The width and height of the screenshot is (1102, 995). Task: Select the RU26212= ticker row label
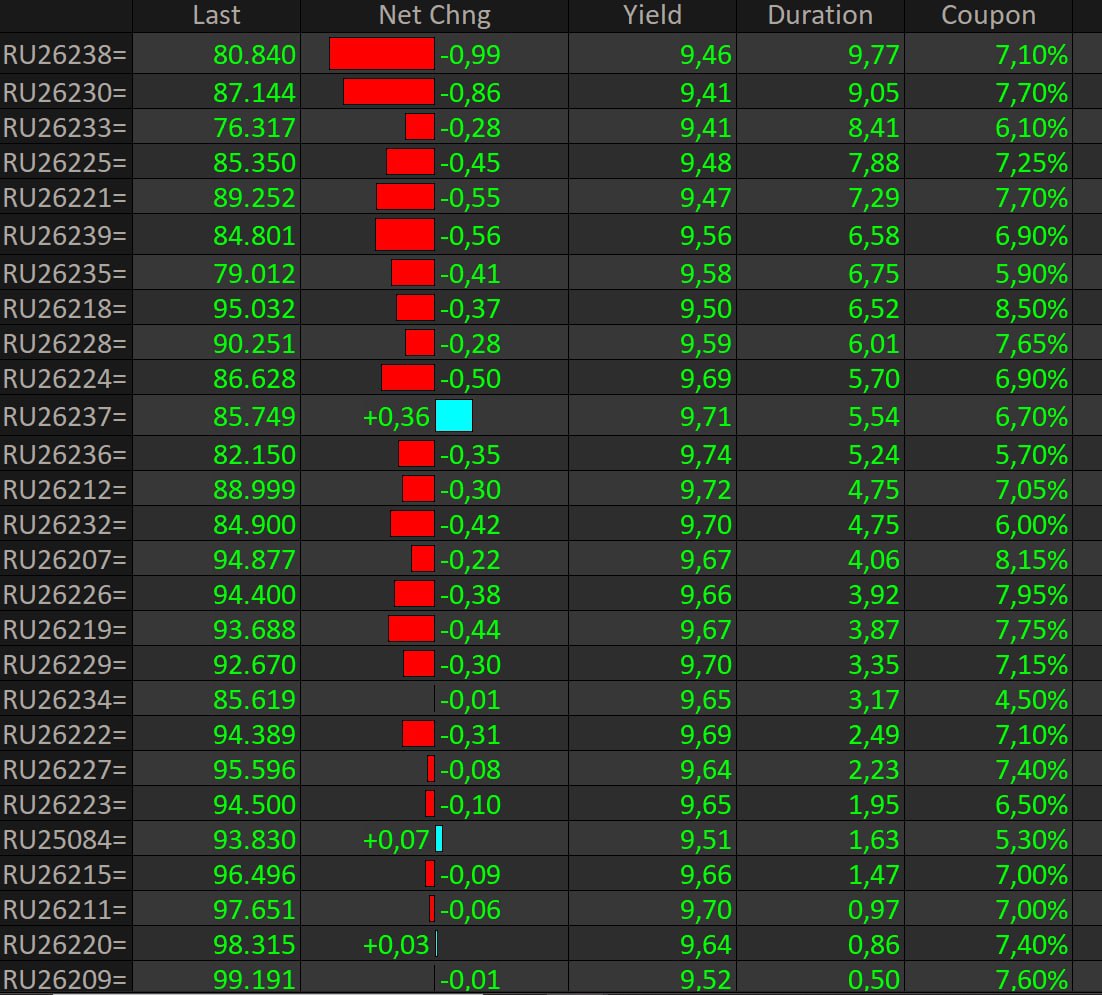coord(65,490)
